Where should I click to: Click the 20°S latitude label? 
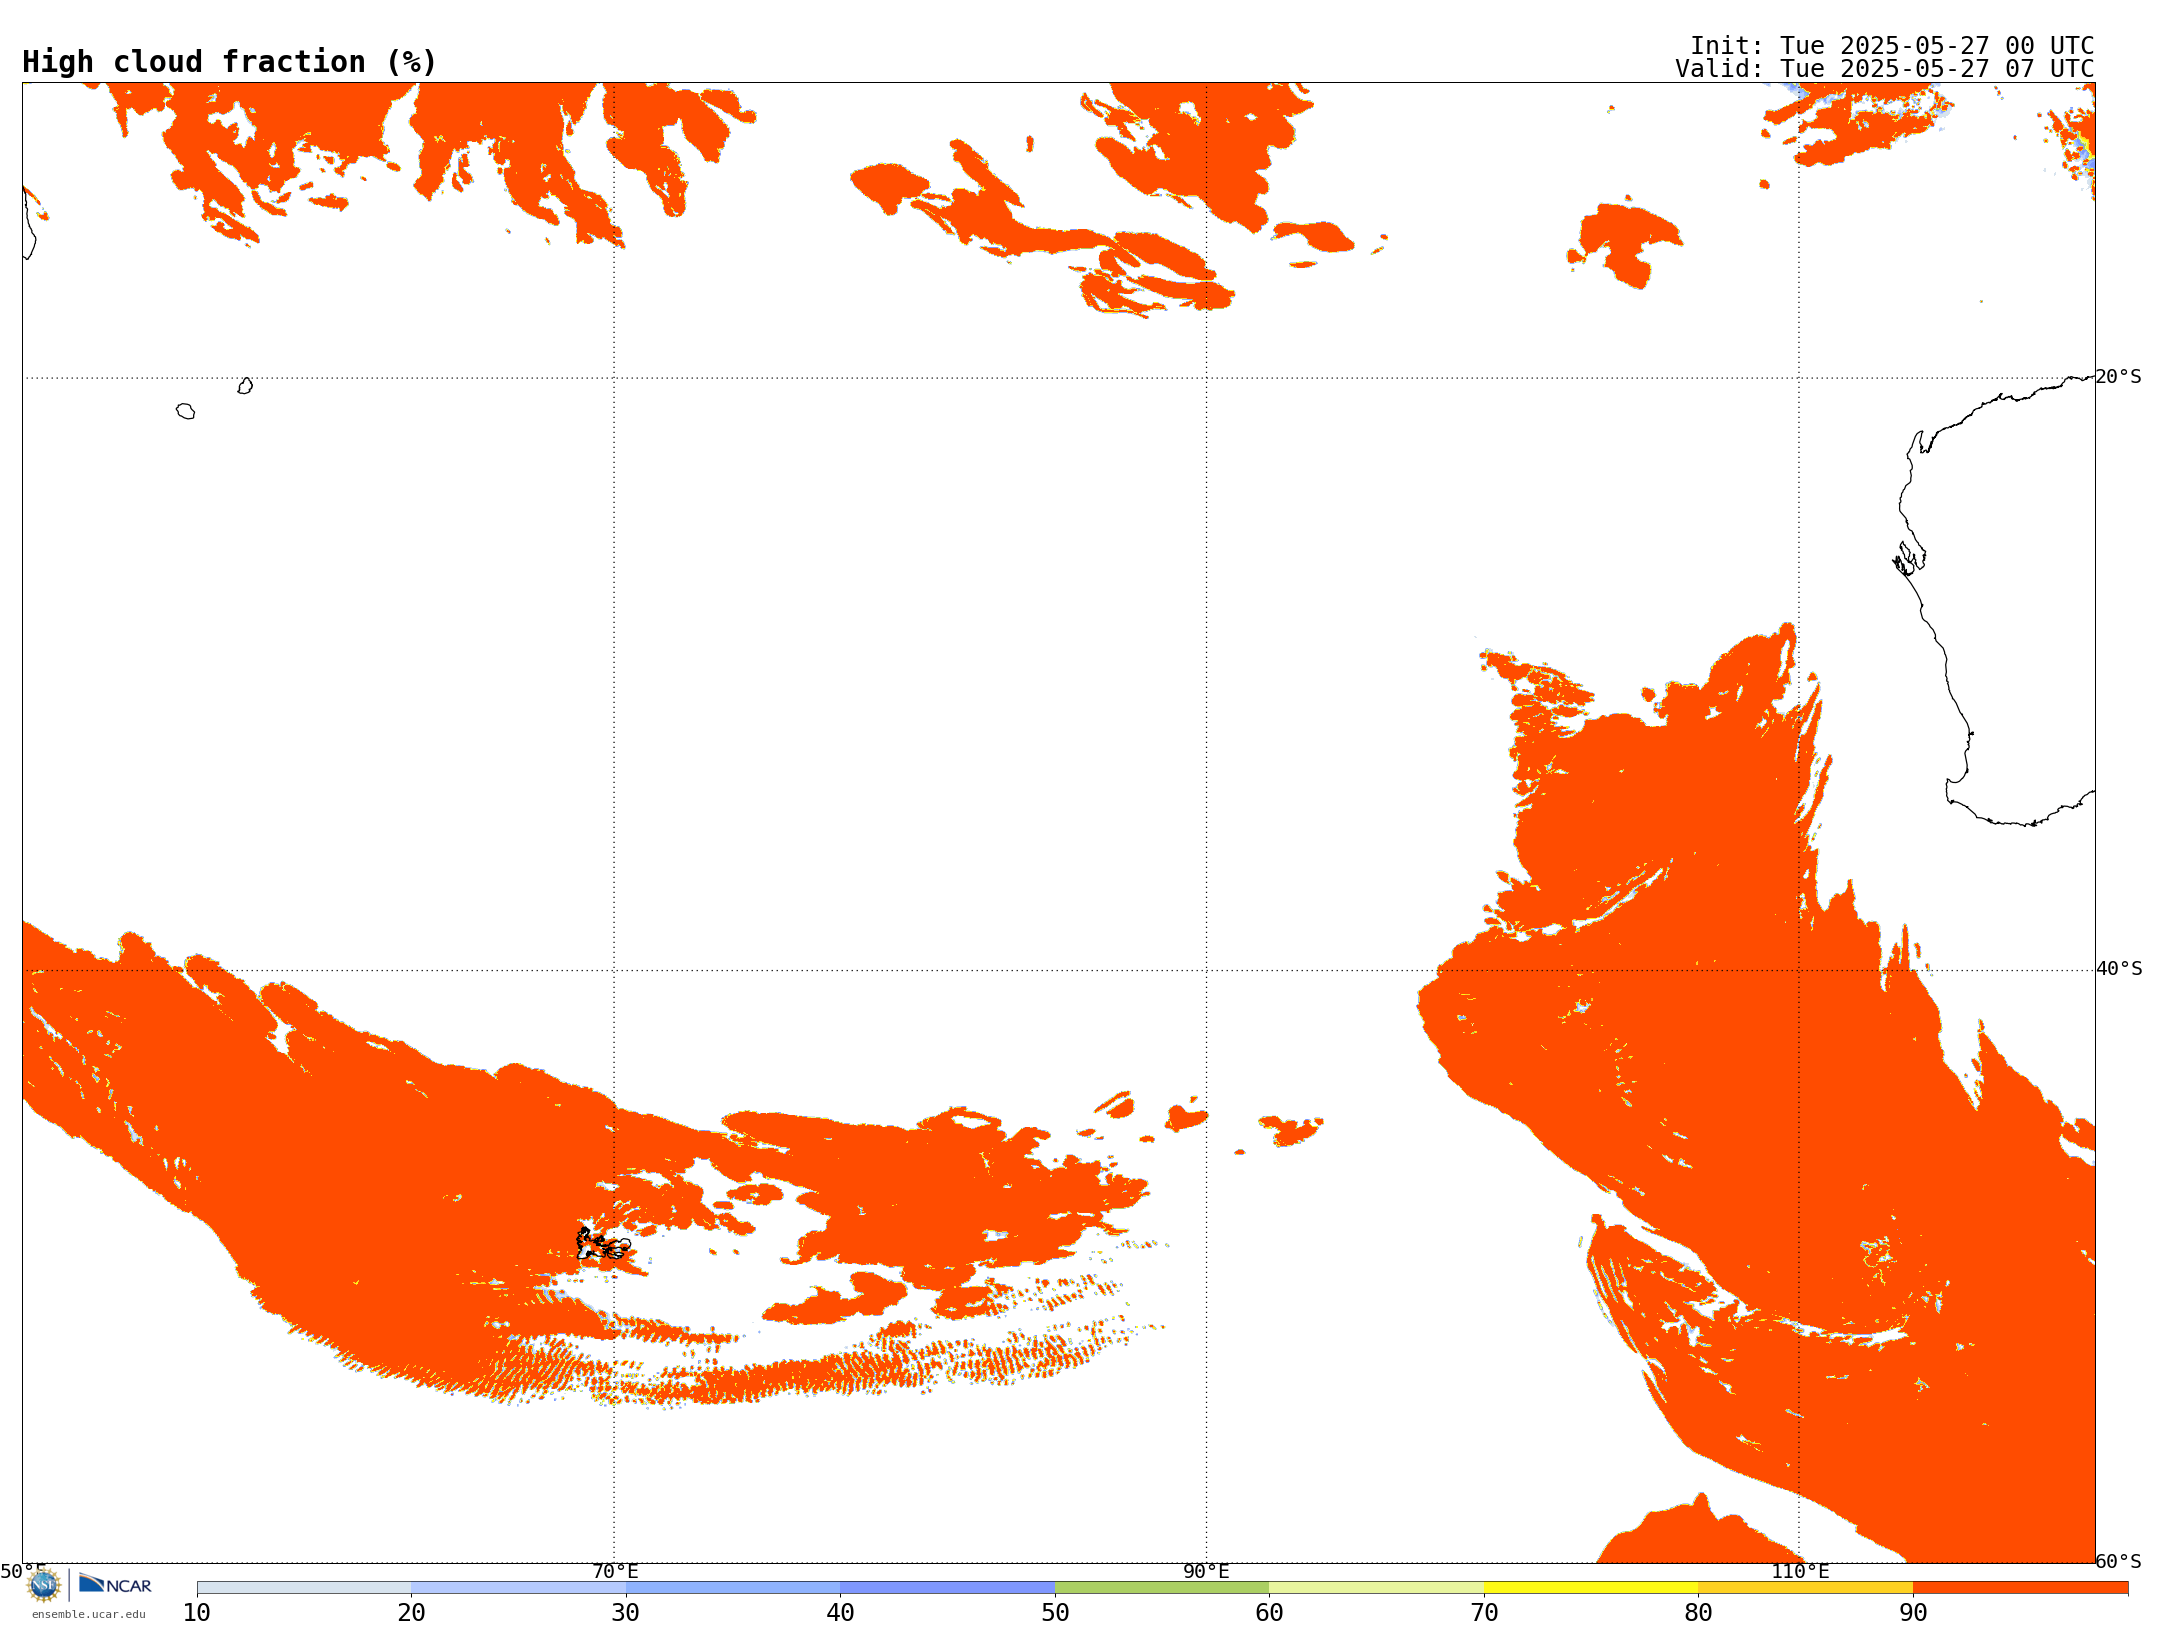(2119, 377)
